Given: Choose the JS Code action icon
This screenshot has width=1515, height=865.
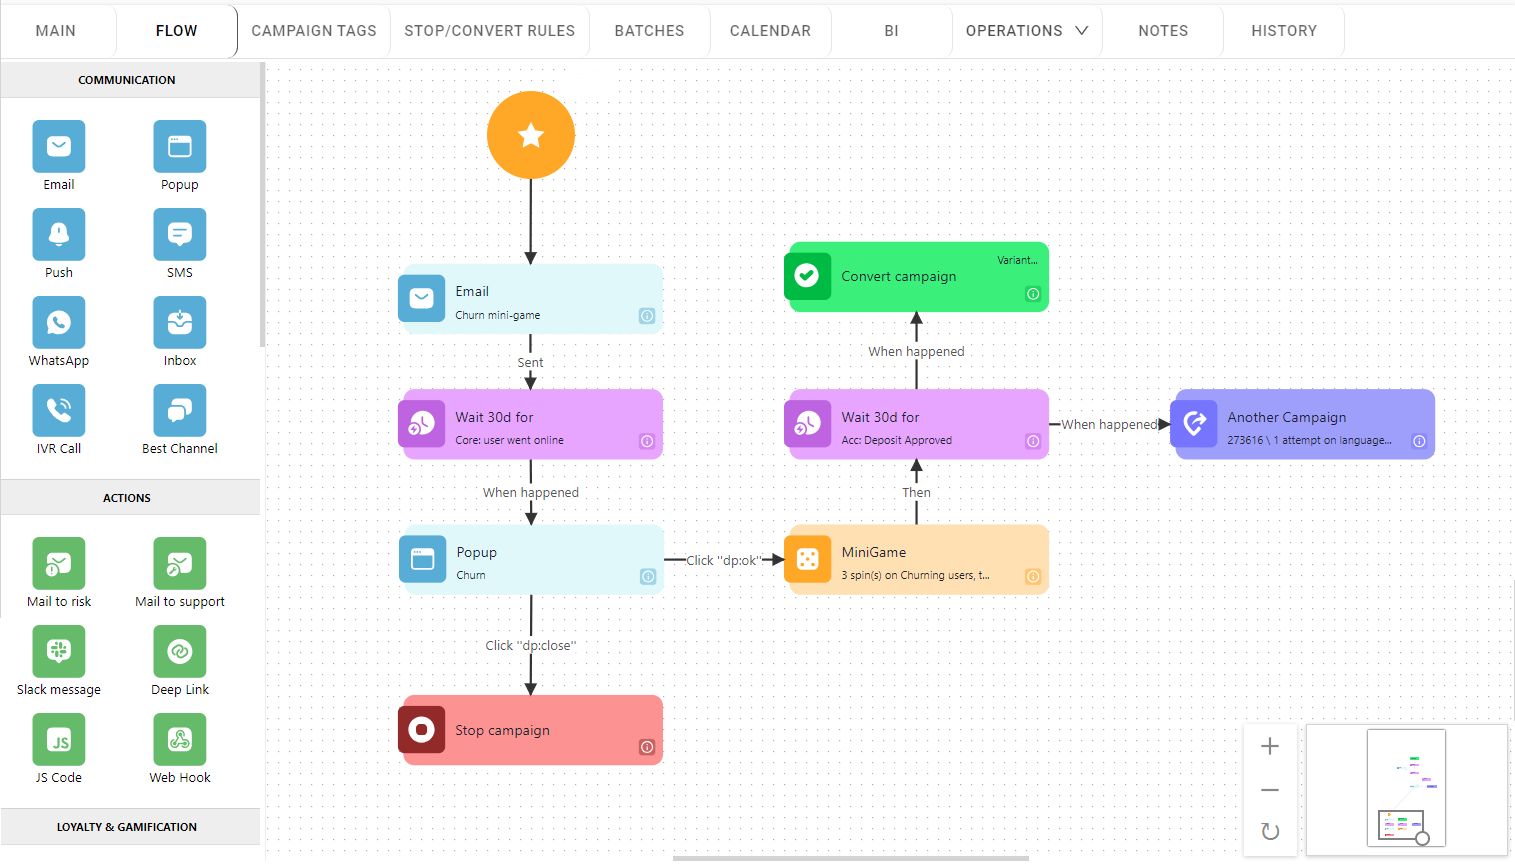Looking at the screenshot, I should pos(59,740).
